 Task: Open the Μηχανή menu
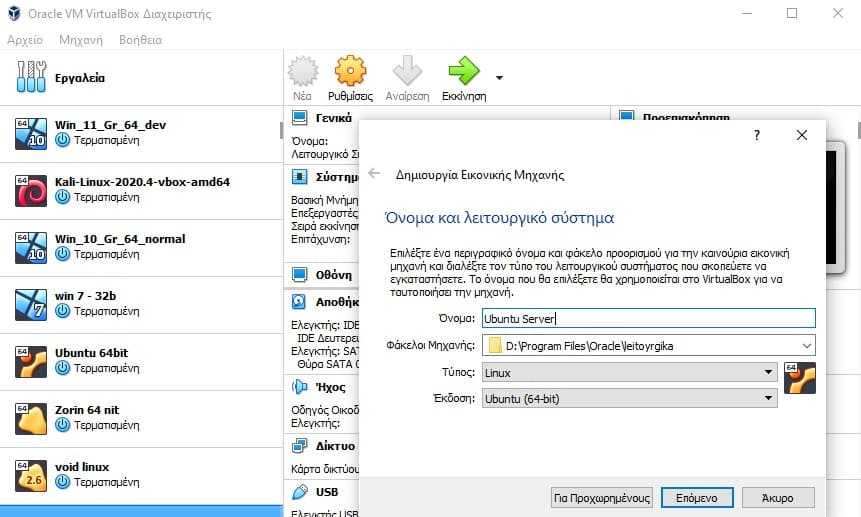pyautogui.click(x=81, y=40)
